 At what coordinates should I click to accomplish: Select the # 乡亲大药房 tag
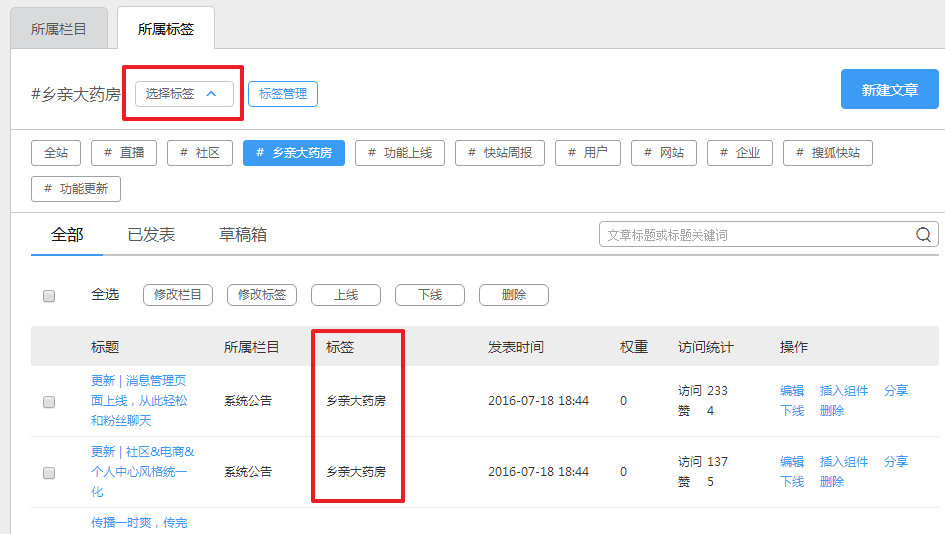294,152
